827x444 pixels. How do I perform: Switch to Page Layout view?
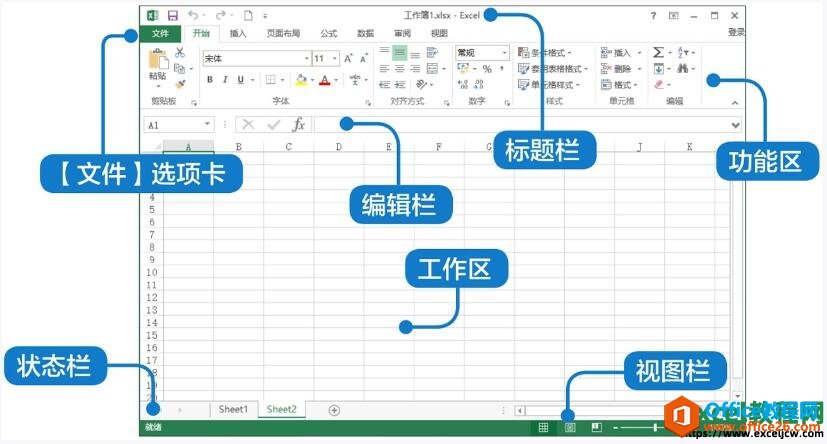click(x=570, y=428)
